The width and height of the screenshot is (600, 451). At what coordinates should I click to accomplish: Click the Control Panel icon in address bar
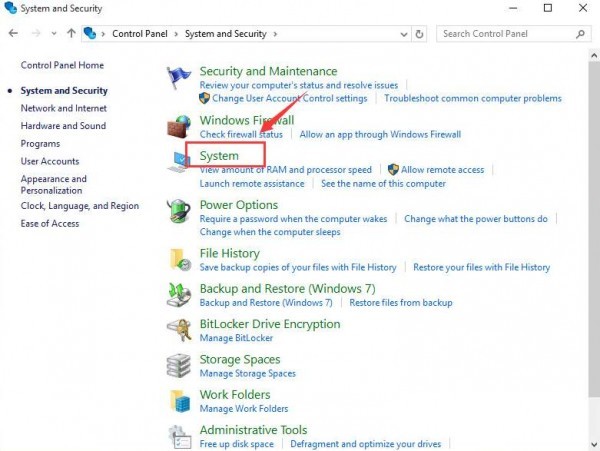pos(90,33)
